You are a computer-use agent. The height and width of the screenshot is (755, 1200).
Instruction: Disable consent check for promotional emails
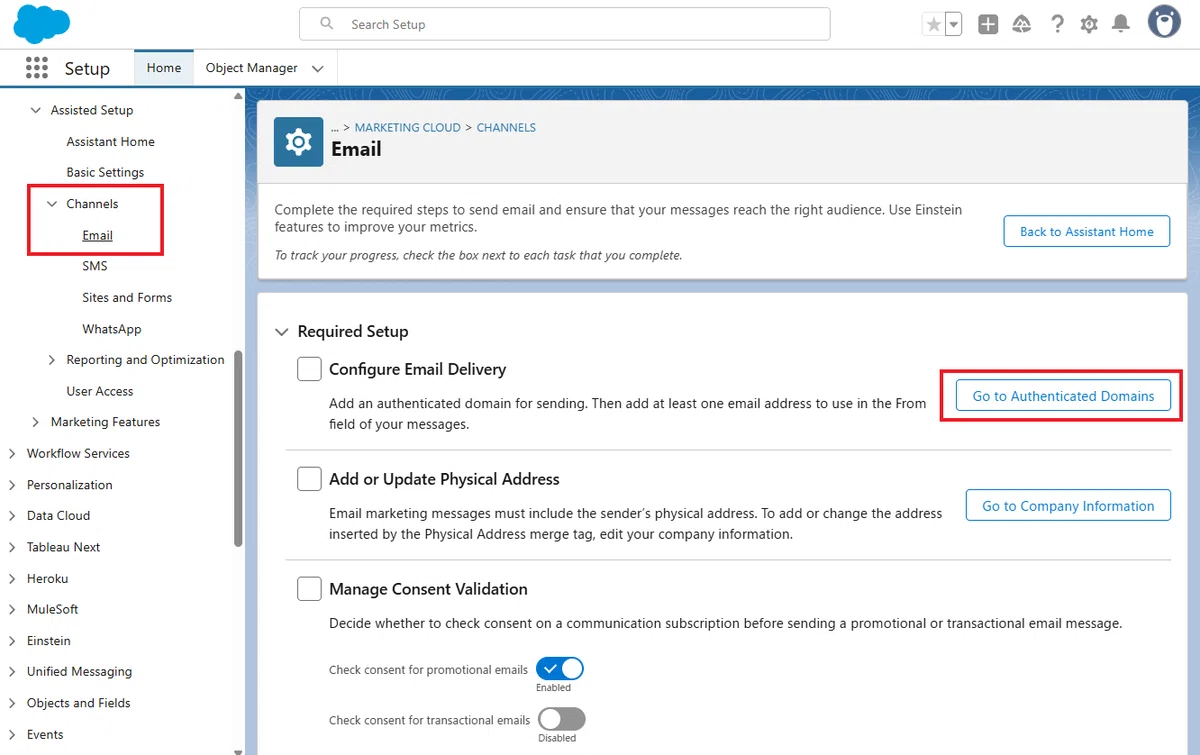[x=560, y=669]
